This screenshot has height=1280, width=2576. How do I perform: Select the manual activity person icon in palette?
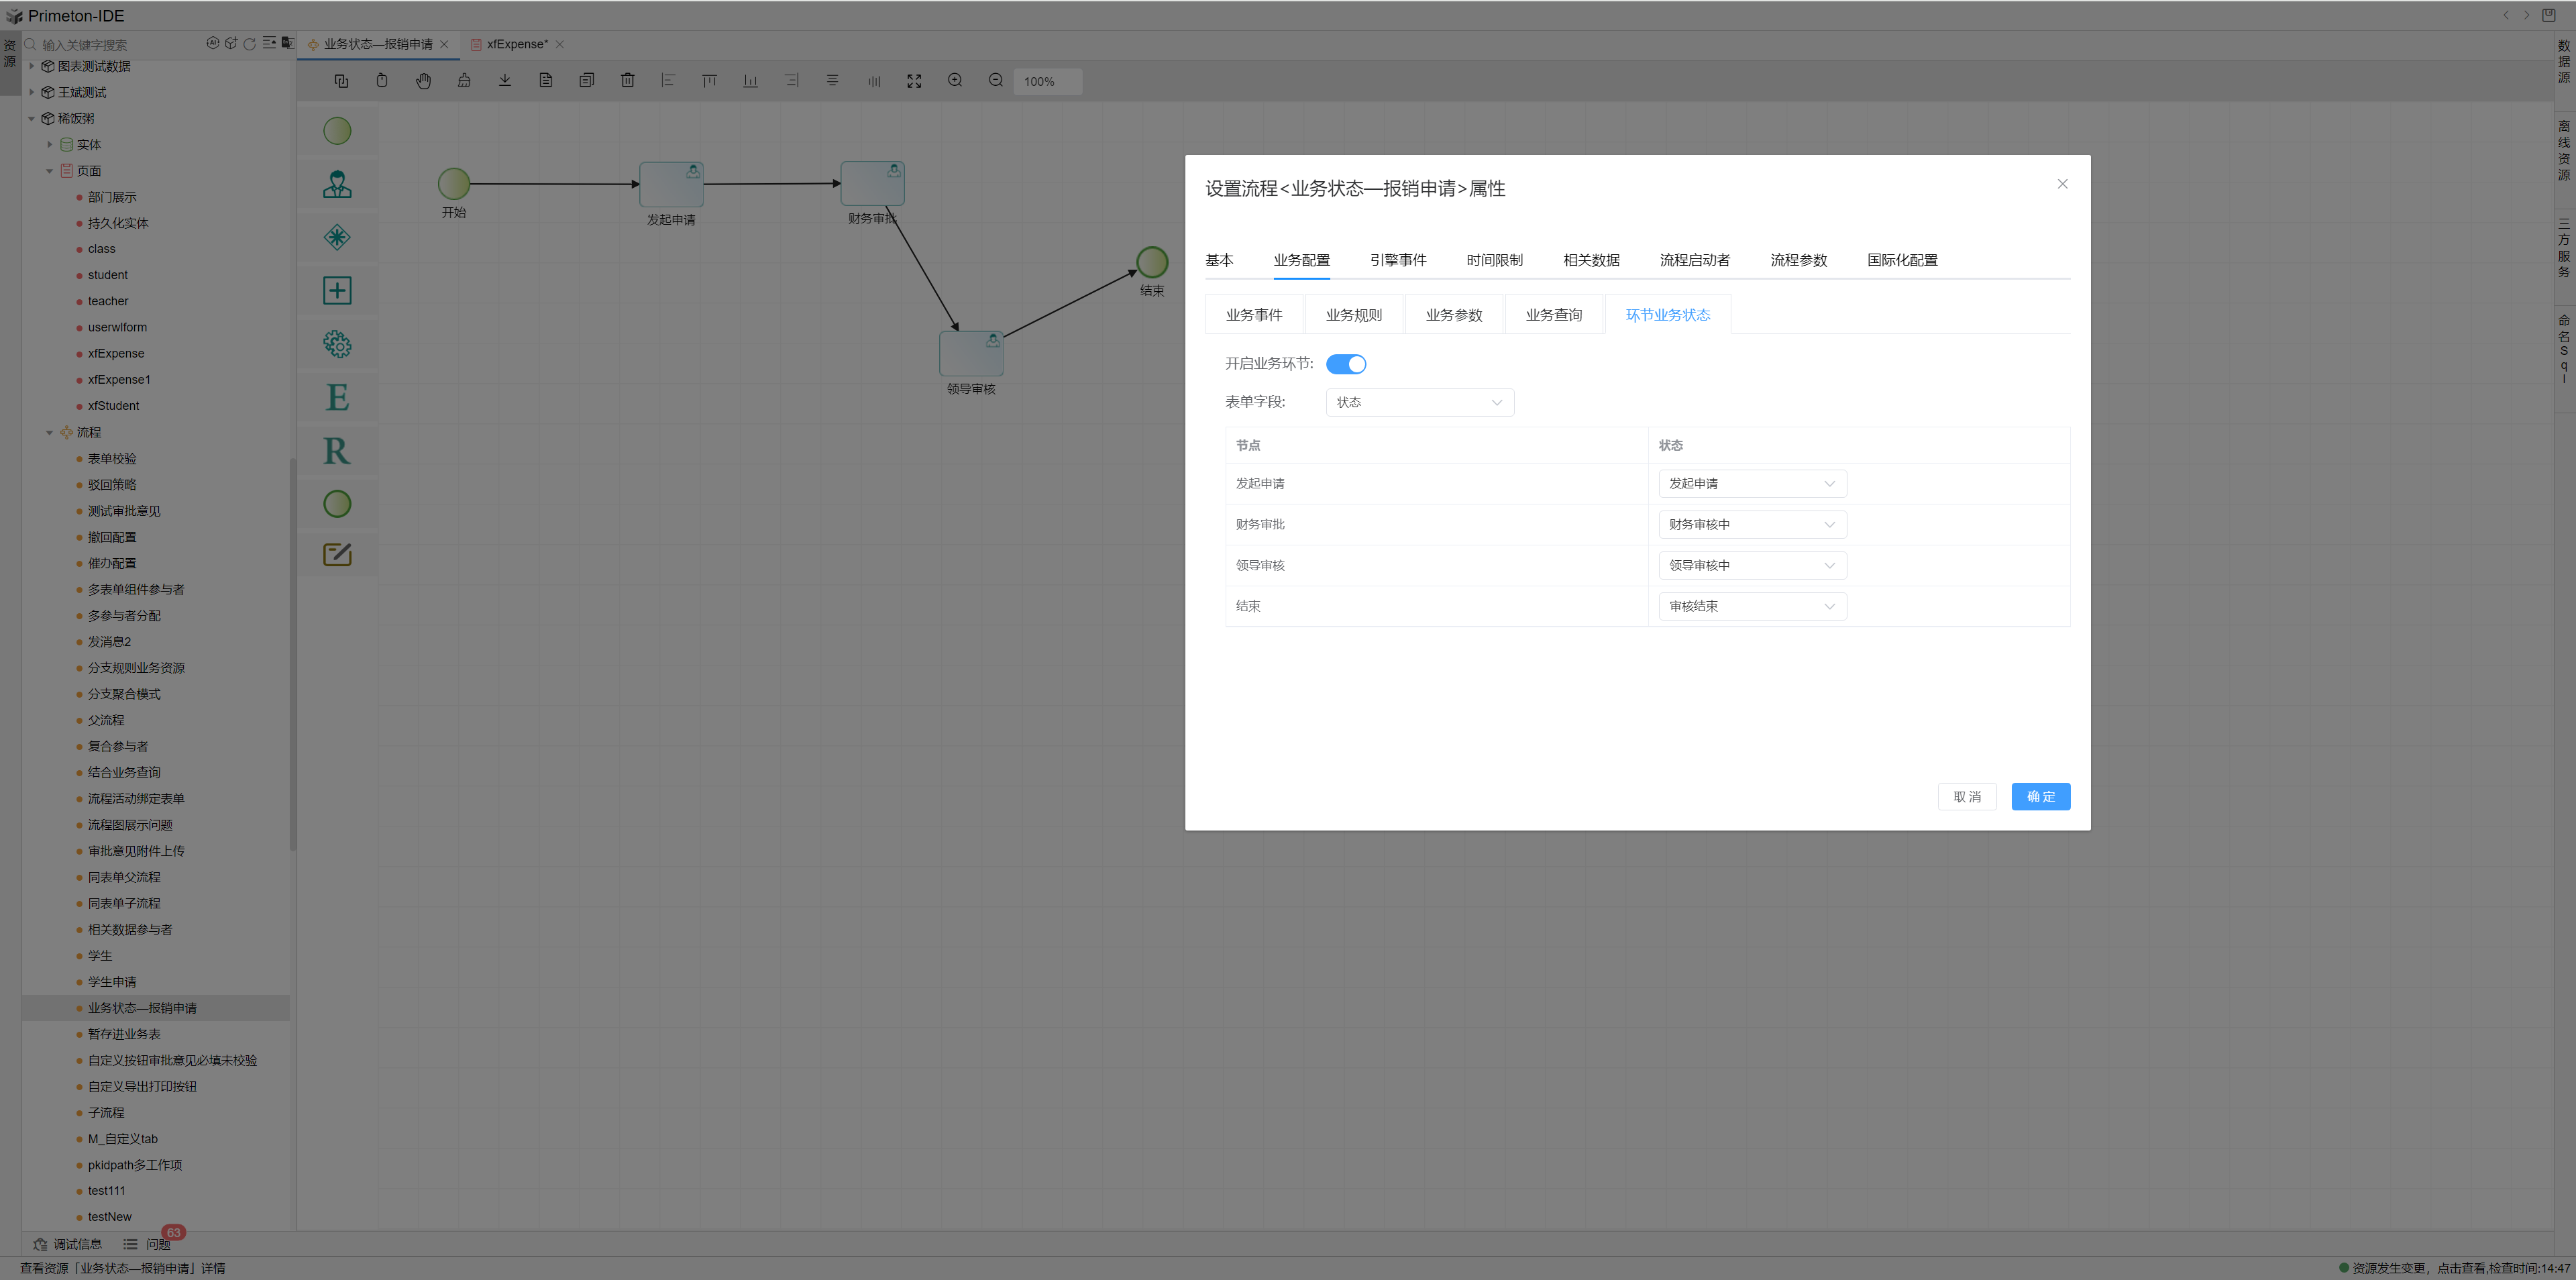coord(337,184)
